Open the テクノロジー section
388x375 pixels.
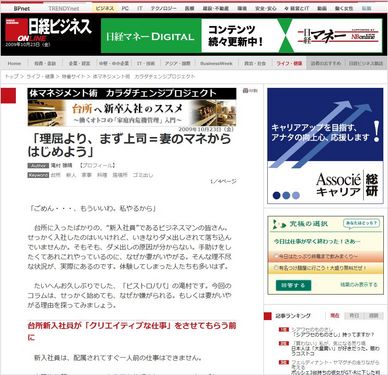[163, 8]
